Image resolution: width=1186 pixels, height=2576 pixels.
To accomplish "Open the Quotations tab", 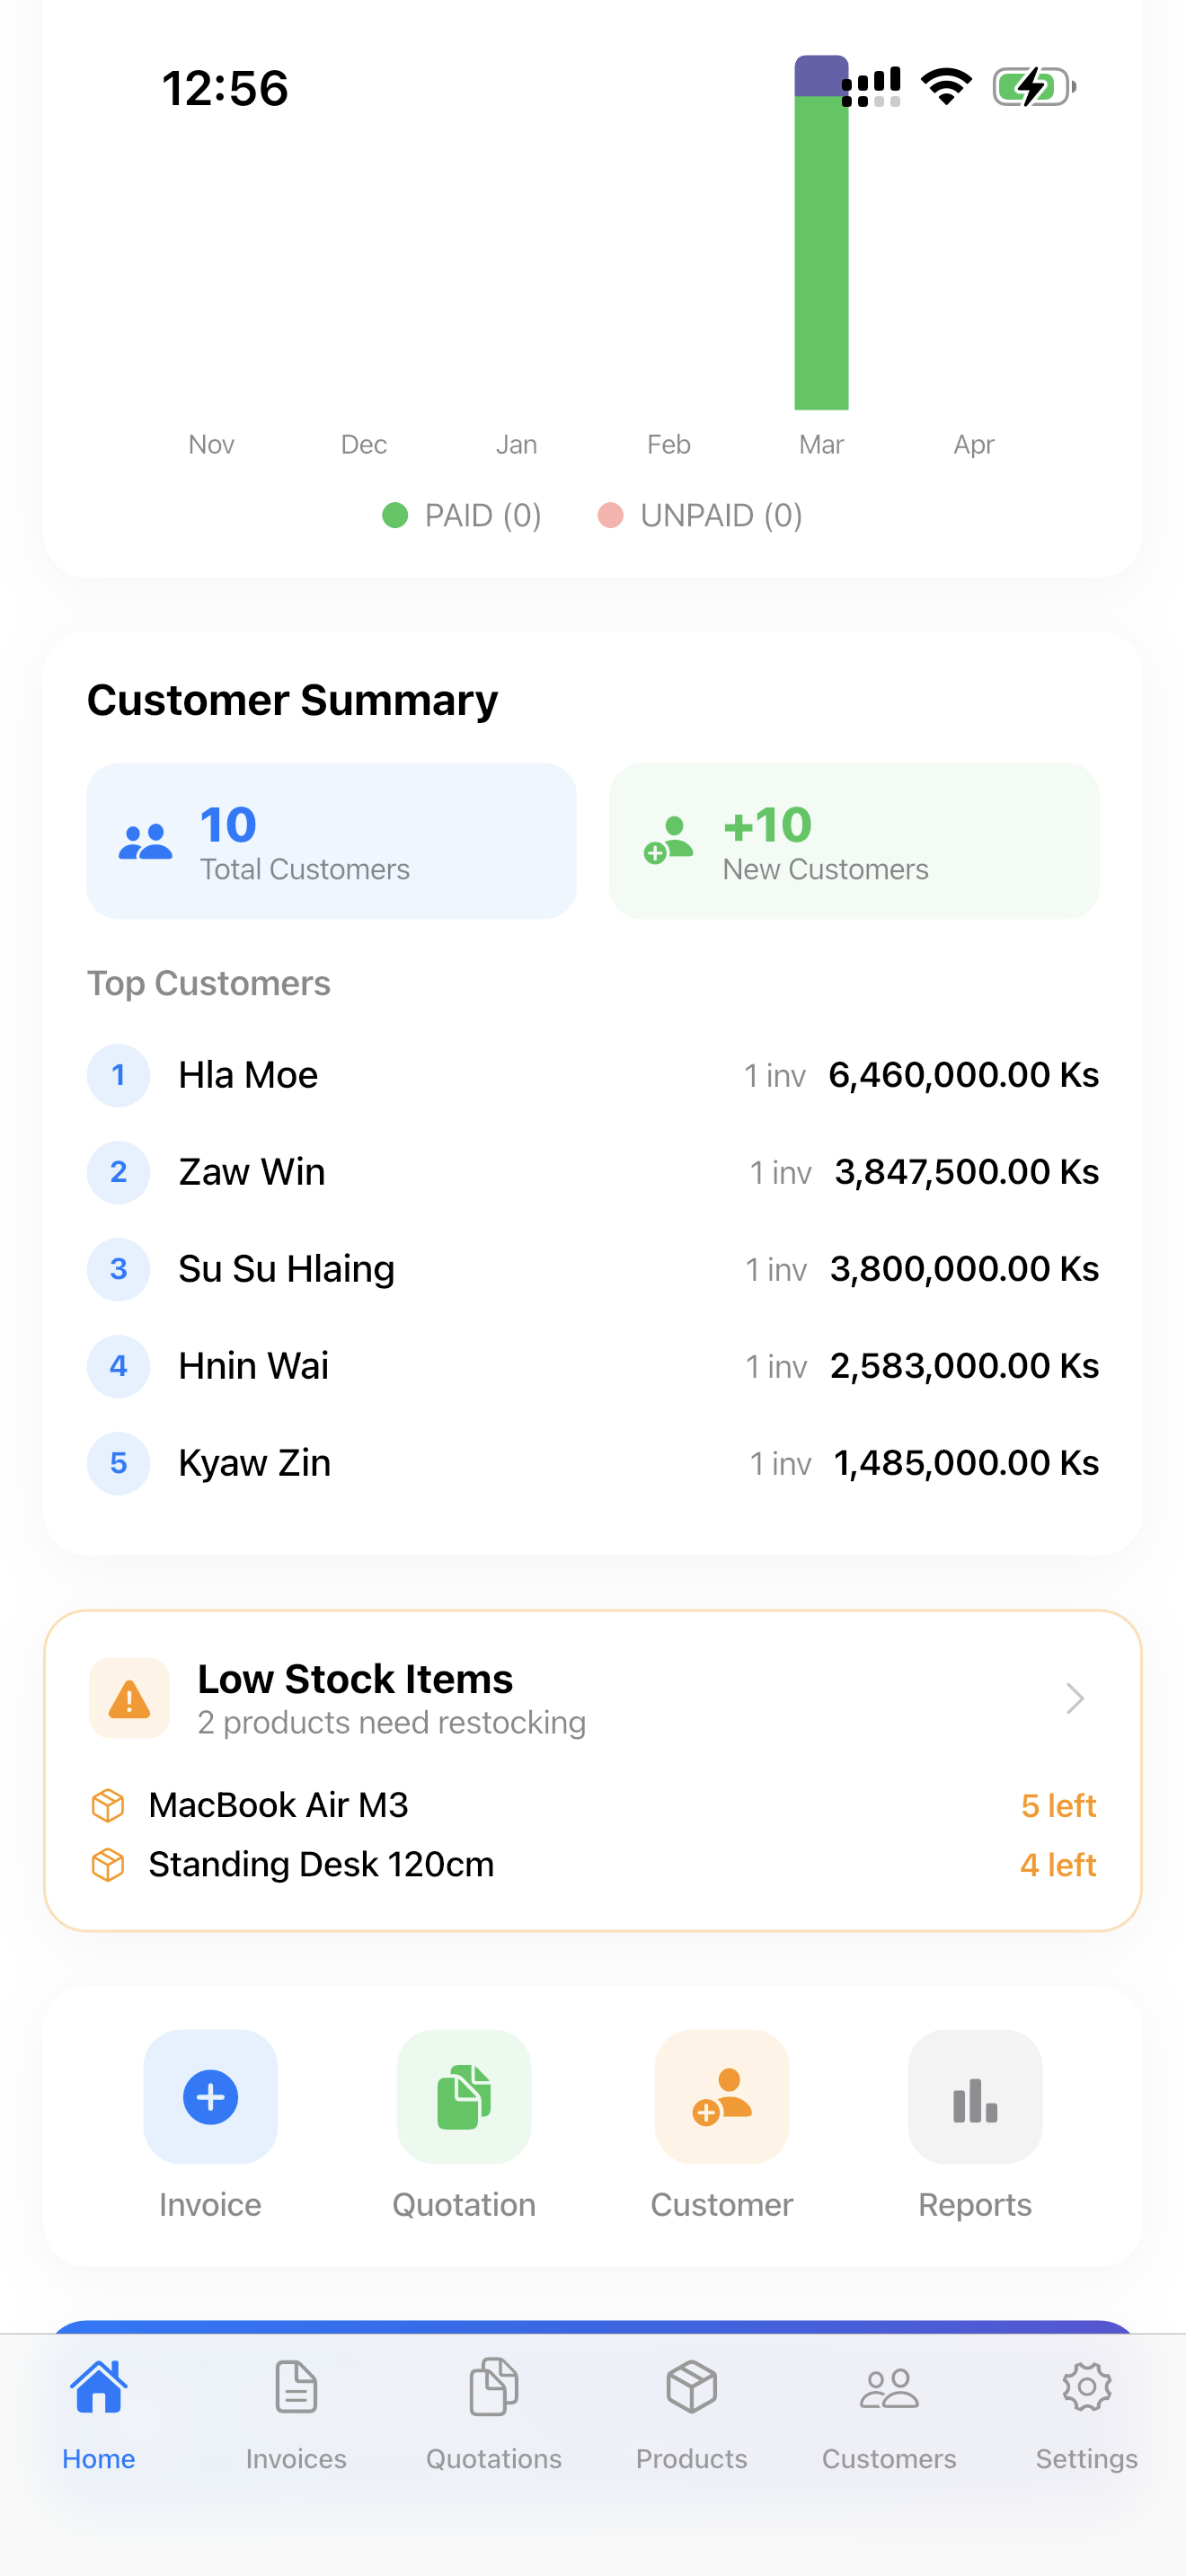I will pos(494,2412).
